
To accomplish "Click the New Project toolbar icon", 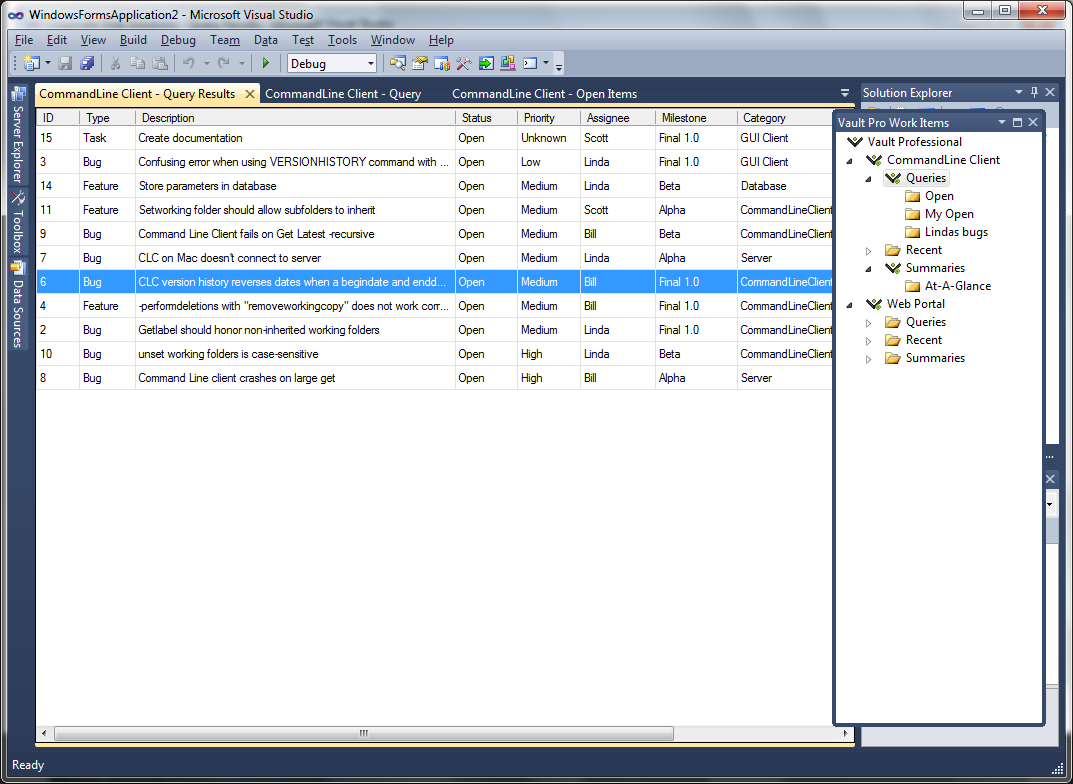I will [32, 63].
